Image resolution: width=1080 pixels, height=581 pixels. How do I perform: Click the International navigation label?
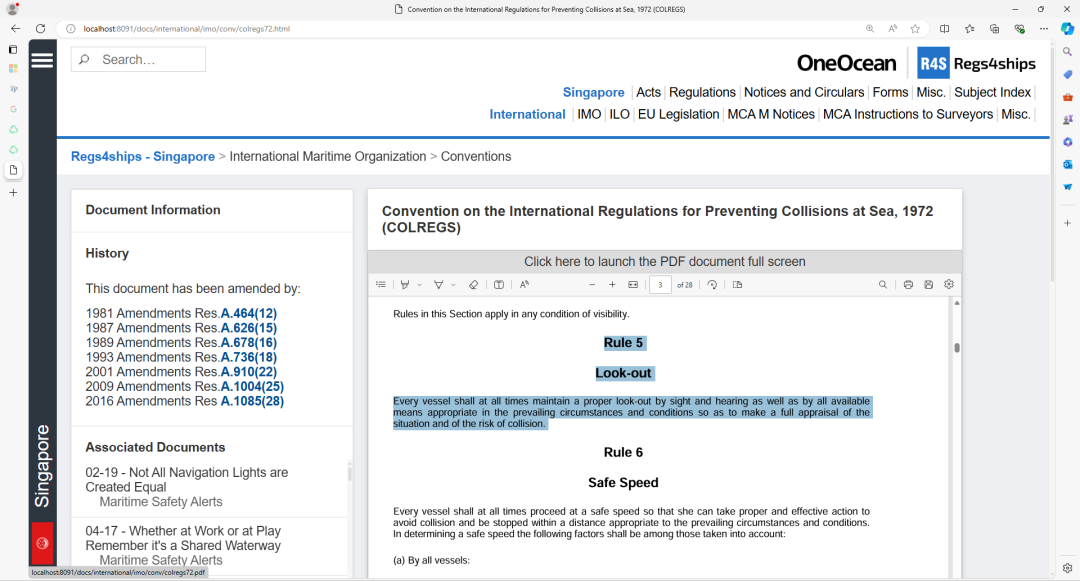527,114
